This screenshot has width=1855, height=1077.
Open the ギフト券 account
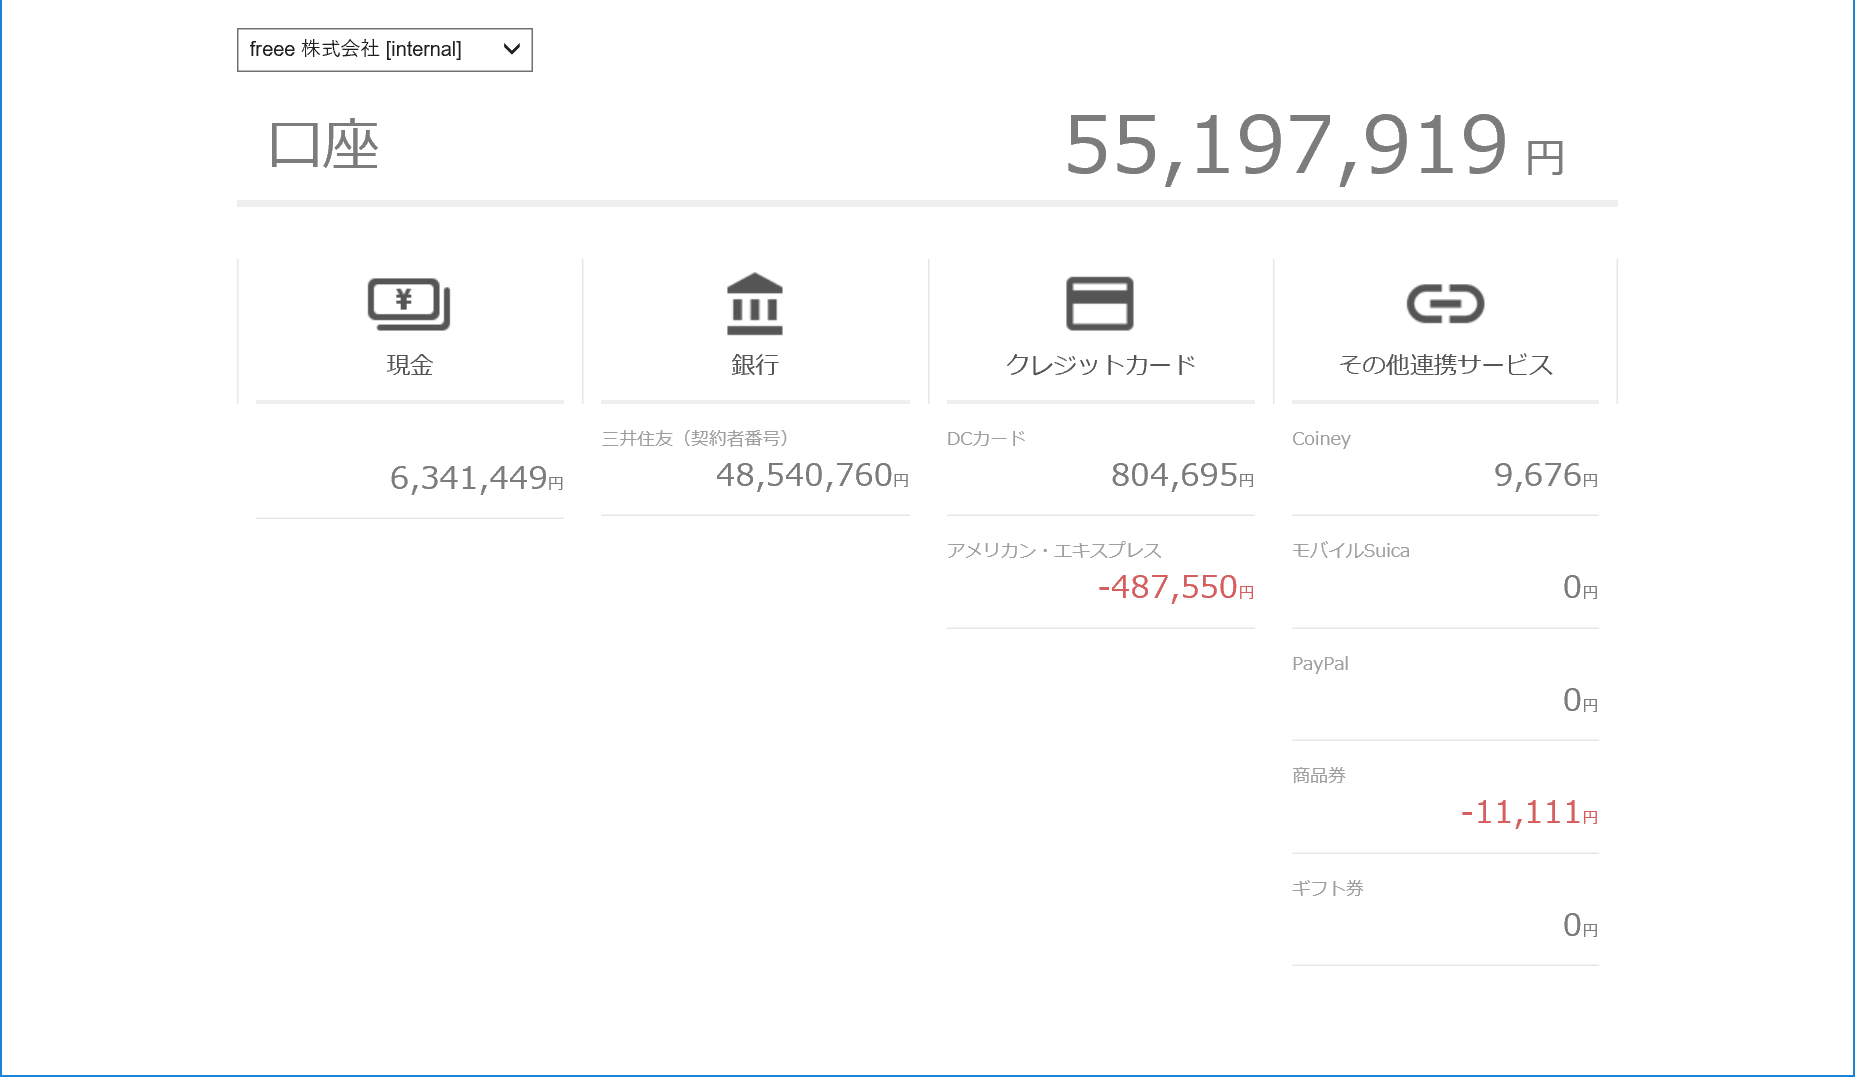pos(1328,888)
